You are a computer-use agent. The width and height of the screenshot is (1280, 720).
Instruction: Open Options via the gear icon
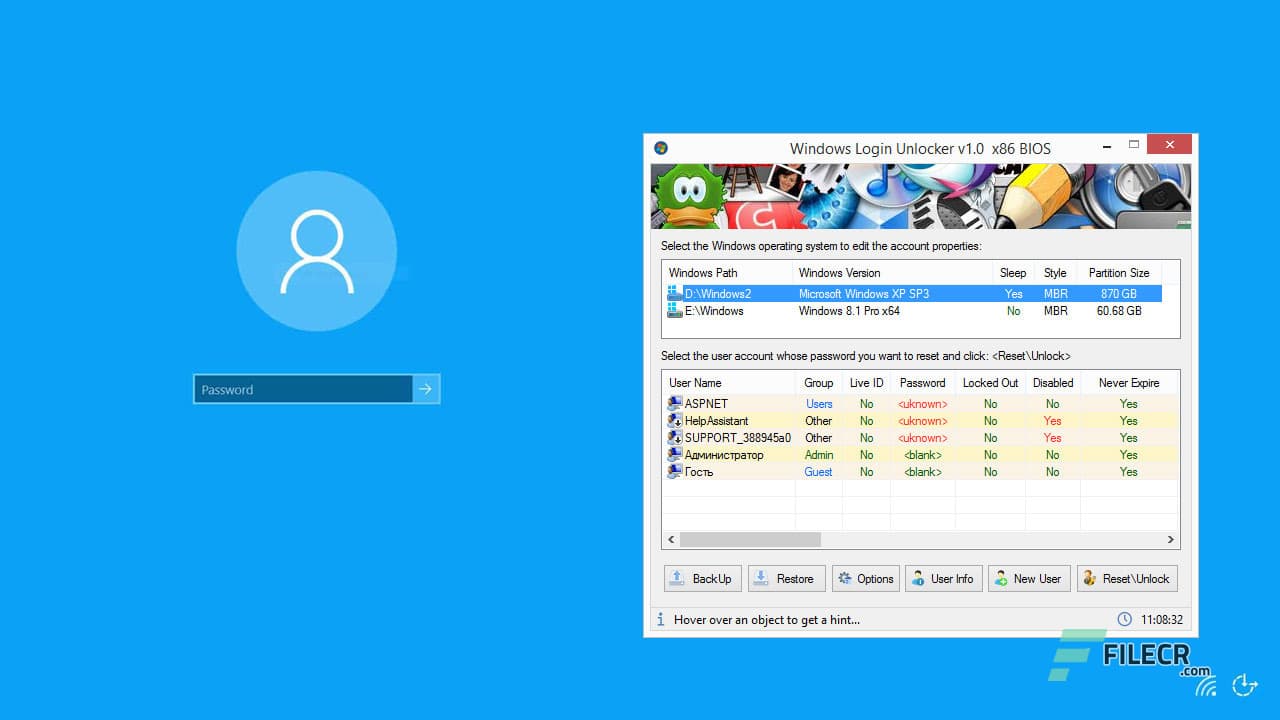844,578
